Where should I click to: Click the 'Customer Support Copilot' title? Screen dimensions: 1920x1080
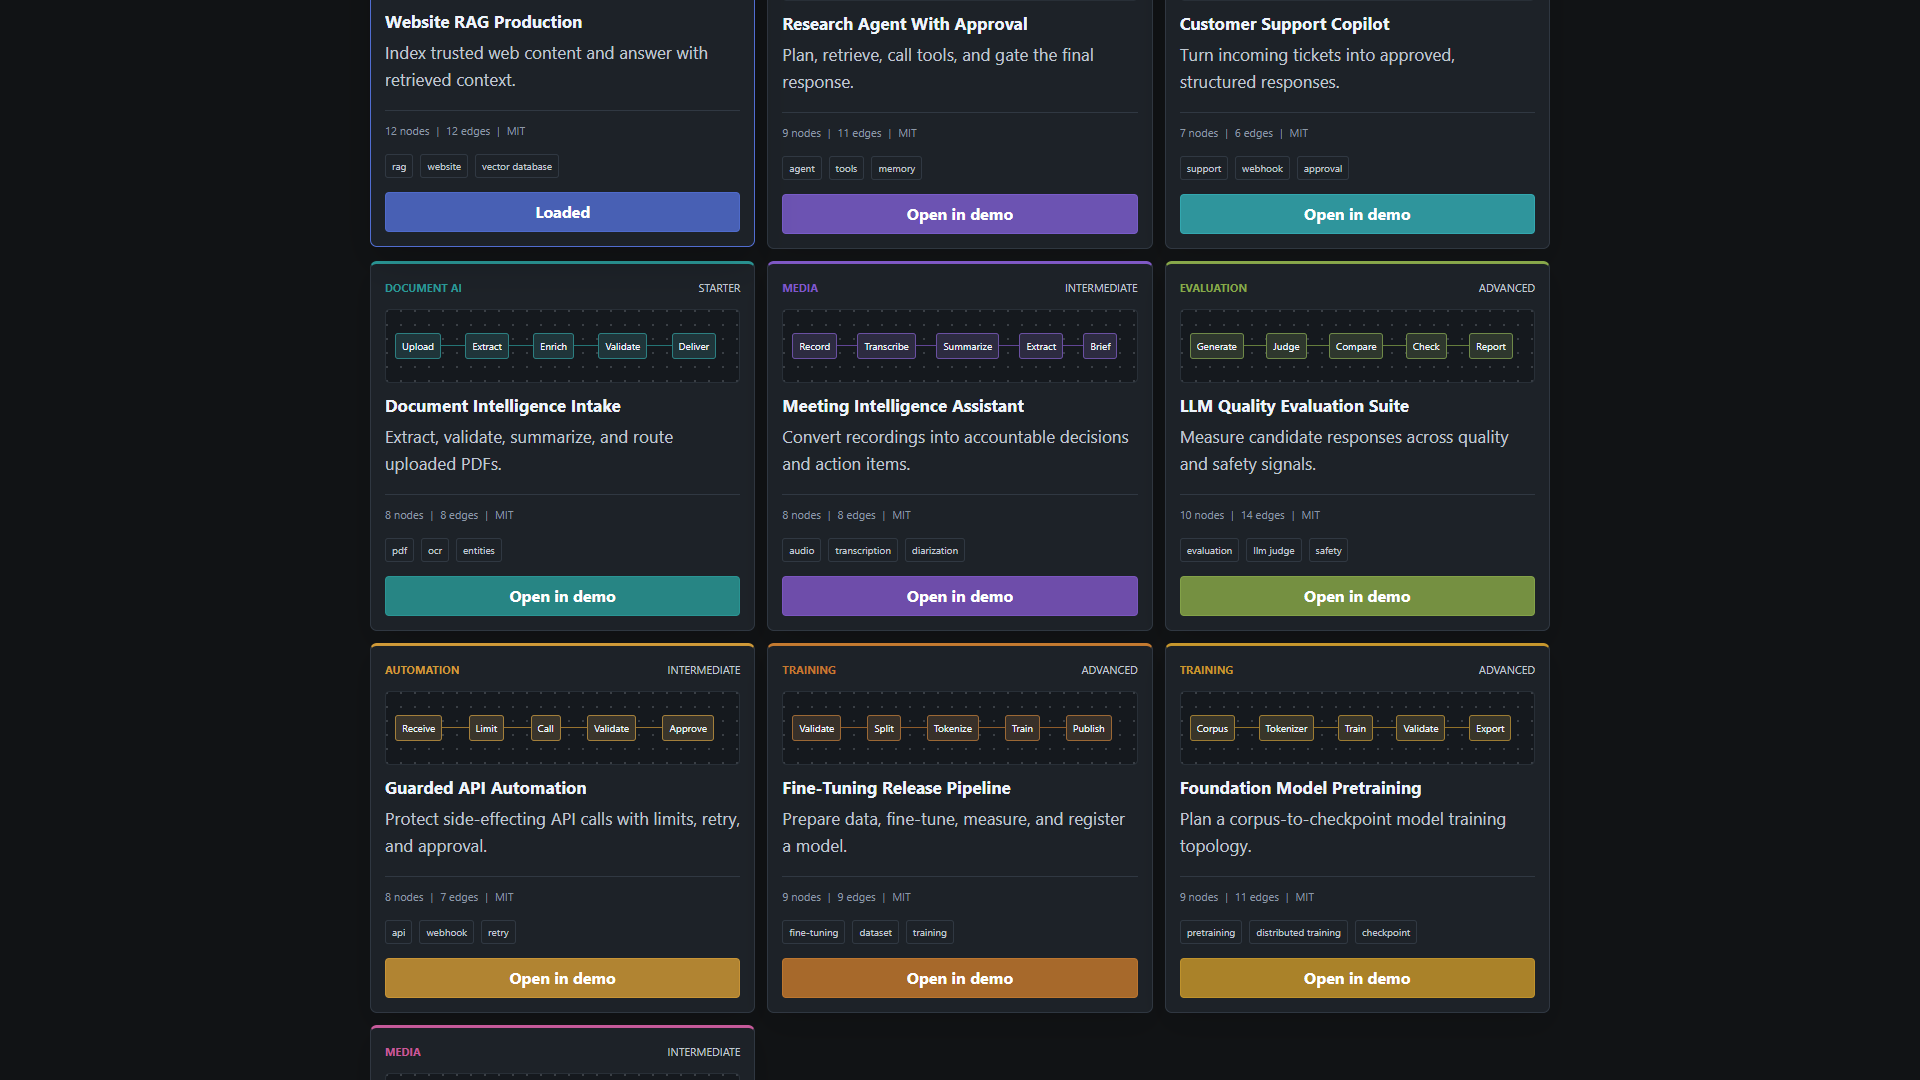tap(1284, 24)
